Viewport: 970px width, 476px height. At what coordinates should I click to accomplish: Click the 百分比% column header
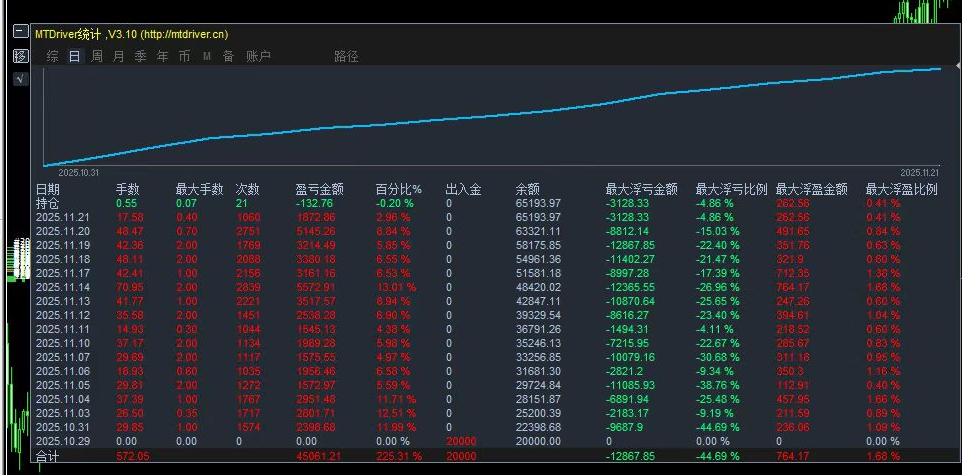[x=398, y=189]
